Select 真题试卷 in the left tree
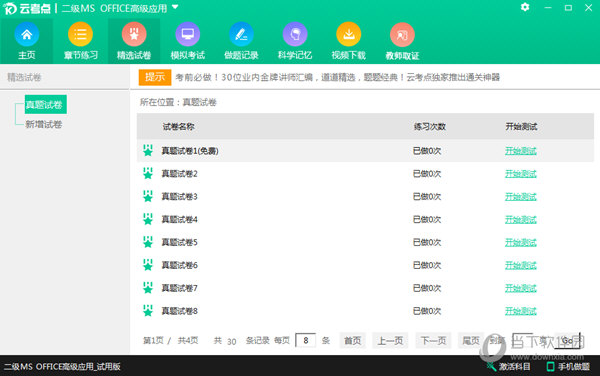 tap(46, 104)
